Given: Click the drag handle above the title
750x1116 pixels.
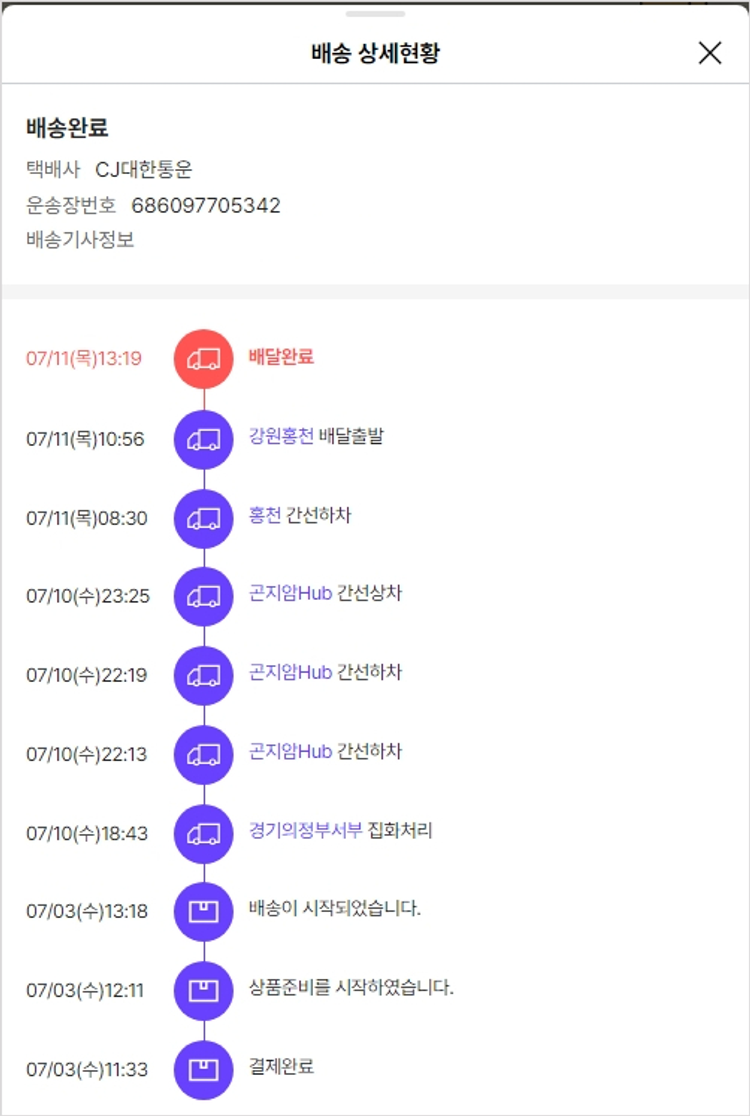Looking at the screenshot, I should [x=375, y=14].
